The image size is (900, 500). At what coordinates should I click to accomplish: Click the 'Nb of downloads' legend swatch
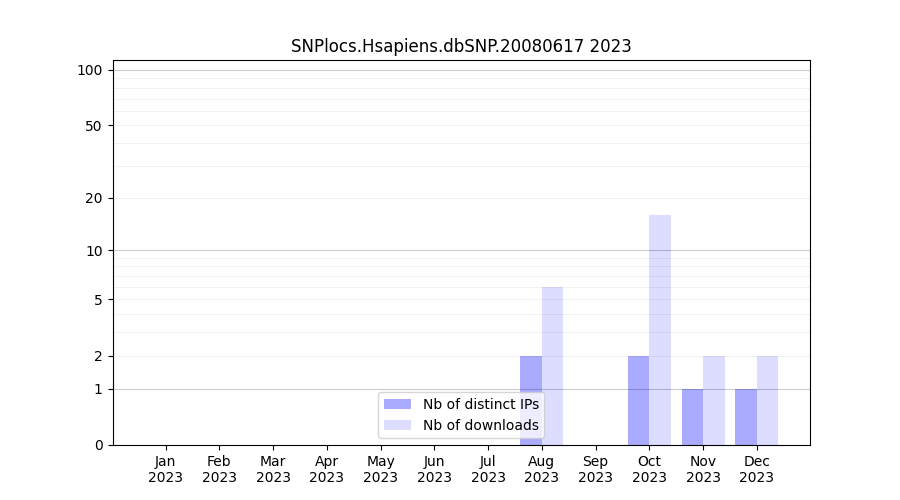[397, 425]
